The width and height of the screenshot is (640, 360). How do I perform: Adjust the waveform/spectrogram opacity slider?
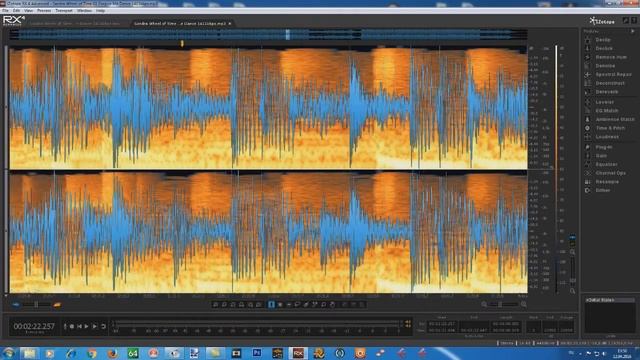click(36, 304)
